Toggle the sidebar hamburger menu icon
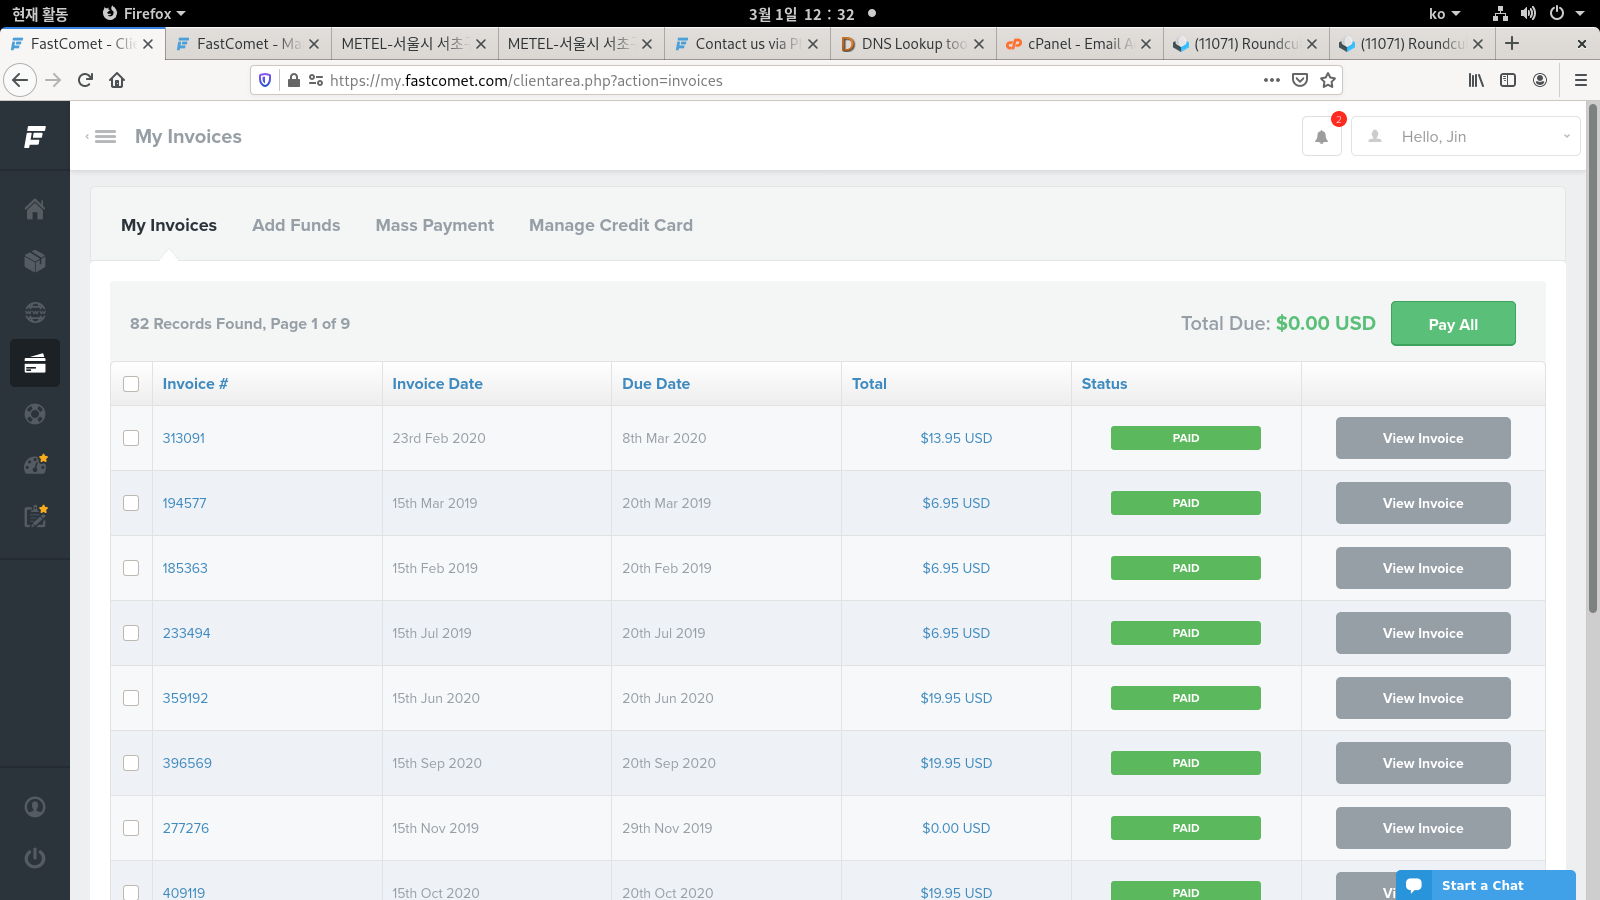This screenshot has width=1600, height=900. pyautogui.click(x=105, y=137)
